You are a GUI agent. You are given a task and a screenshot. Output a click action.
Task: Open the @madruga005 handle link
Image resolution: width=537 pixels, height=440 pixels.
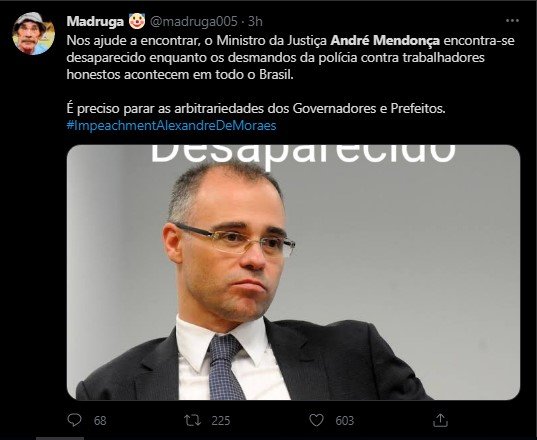[193, 22]
